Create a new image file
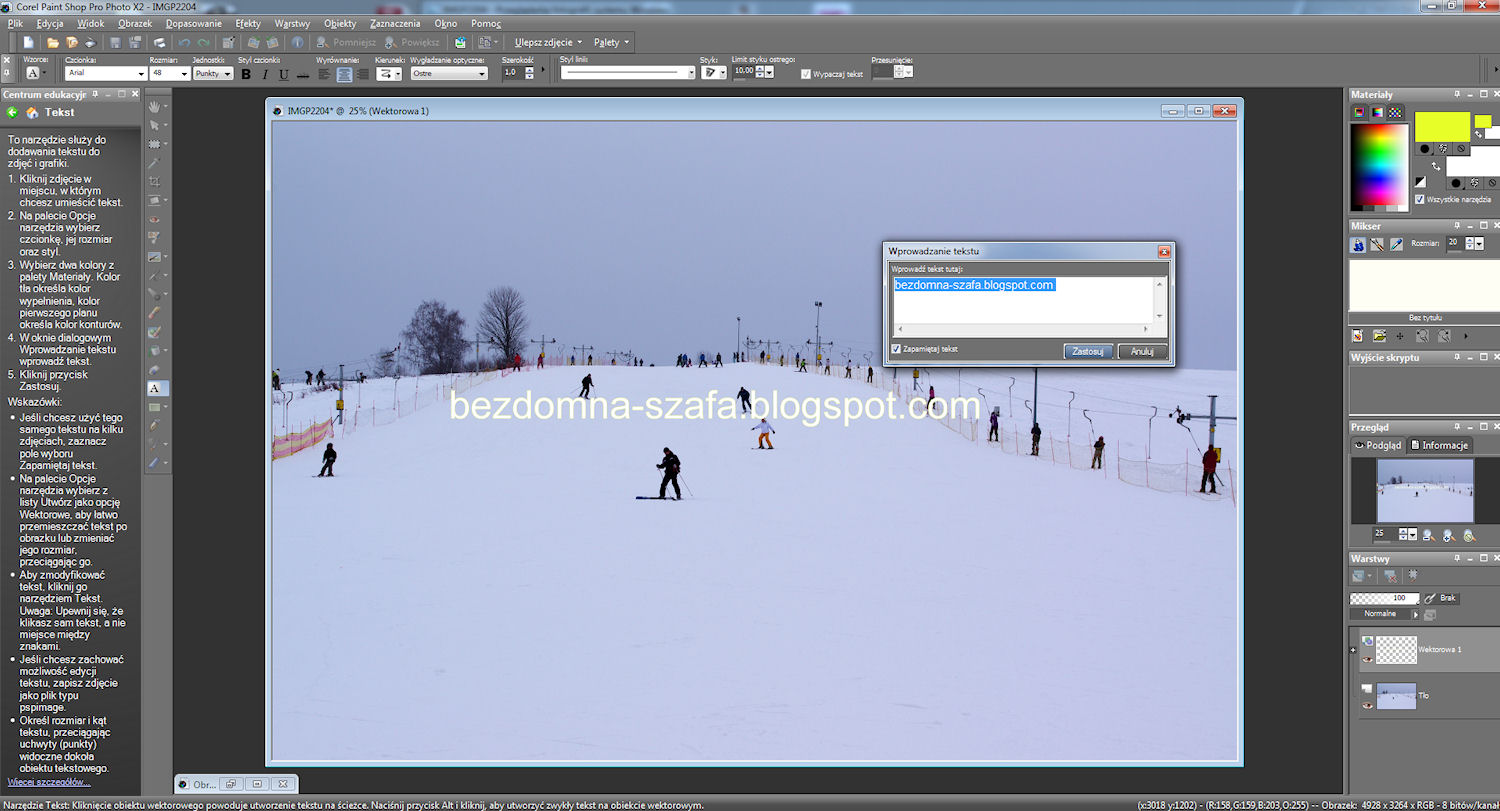Viewport: 1500px width, 811px height. click(x=29, y=42)
